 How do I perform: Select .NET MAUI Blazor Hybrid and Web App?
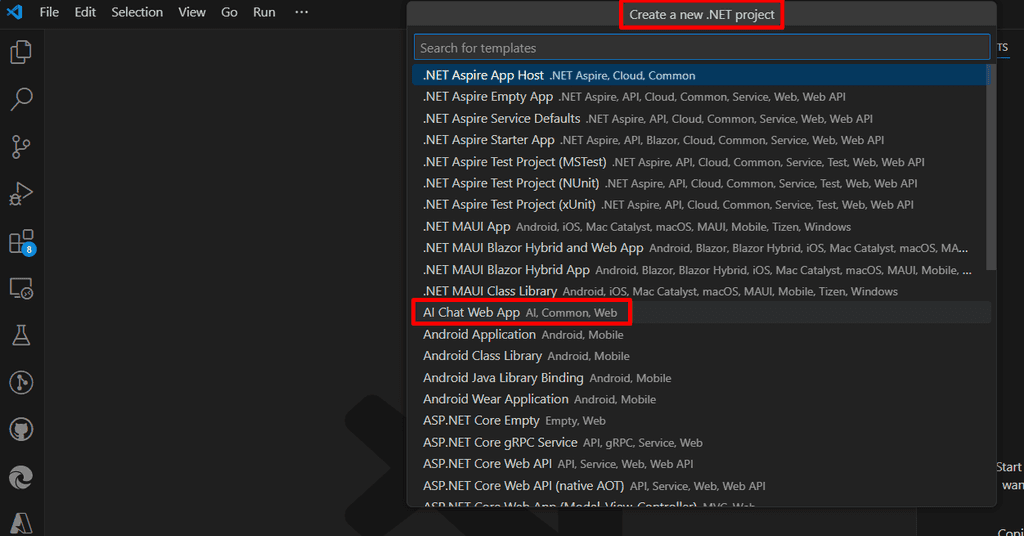point(701,248)
